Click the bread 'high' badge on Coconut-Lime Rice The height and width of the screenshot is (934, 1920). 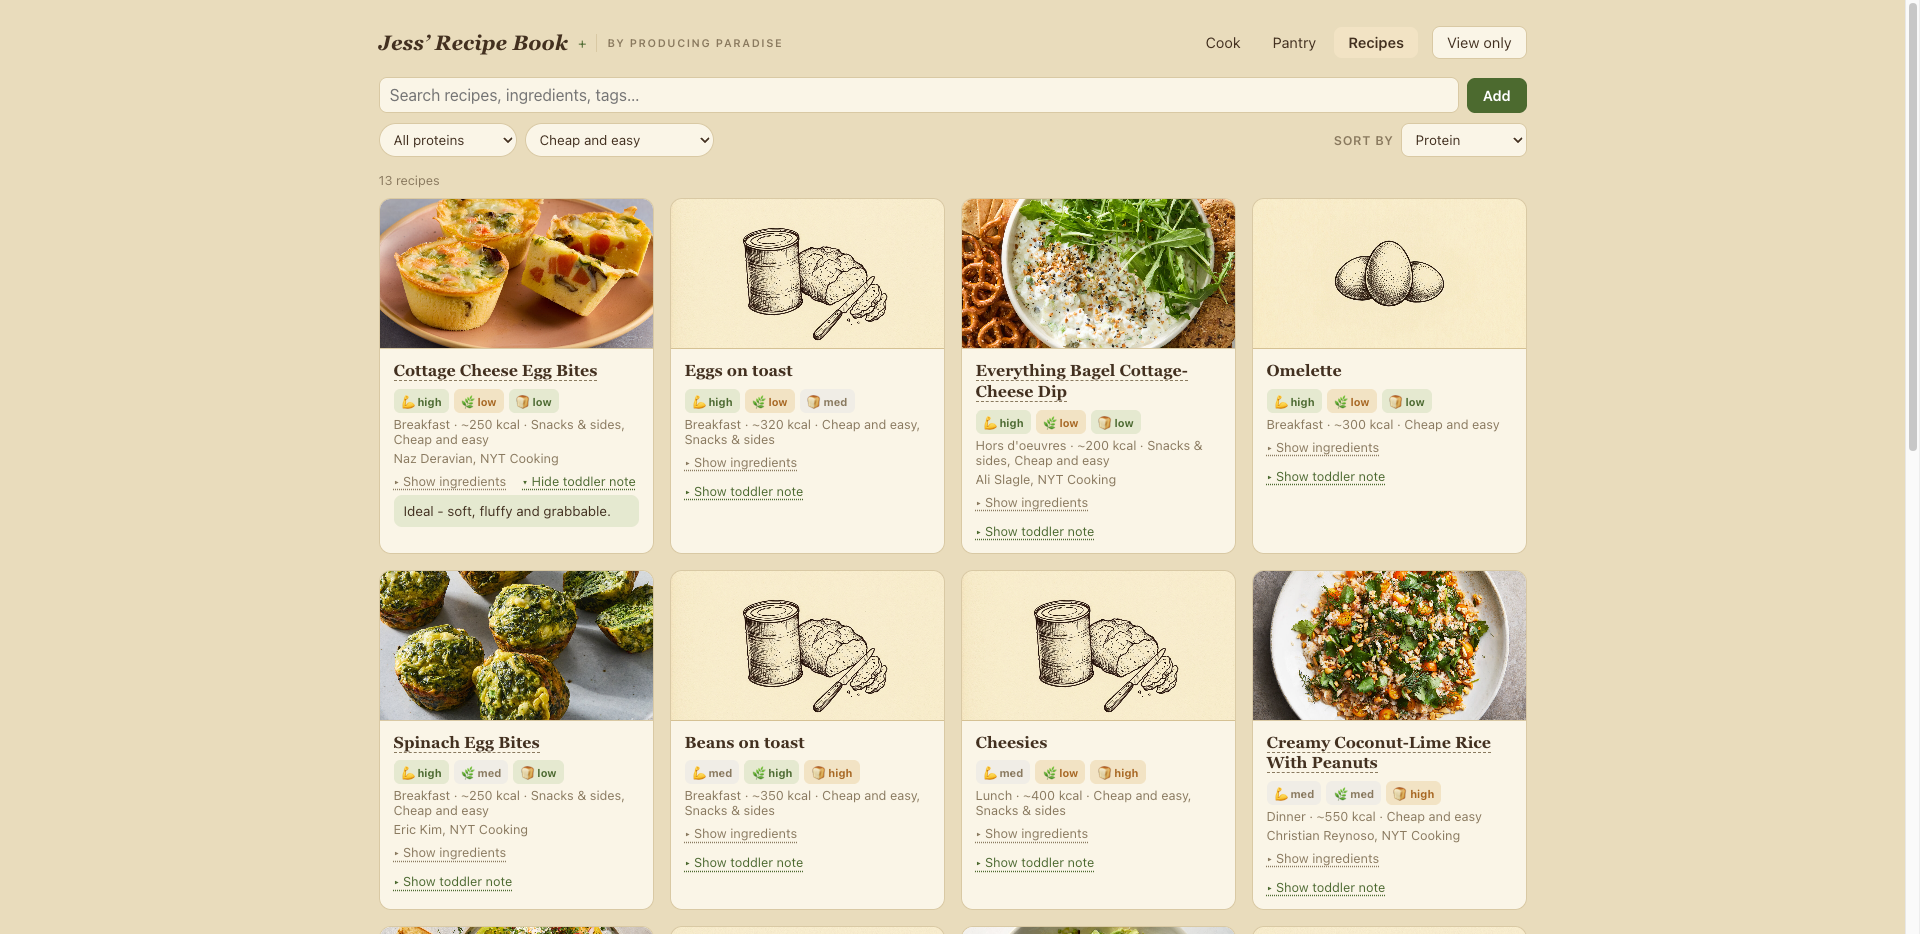(x=1414, y=794)
